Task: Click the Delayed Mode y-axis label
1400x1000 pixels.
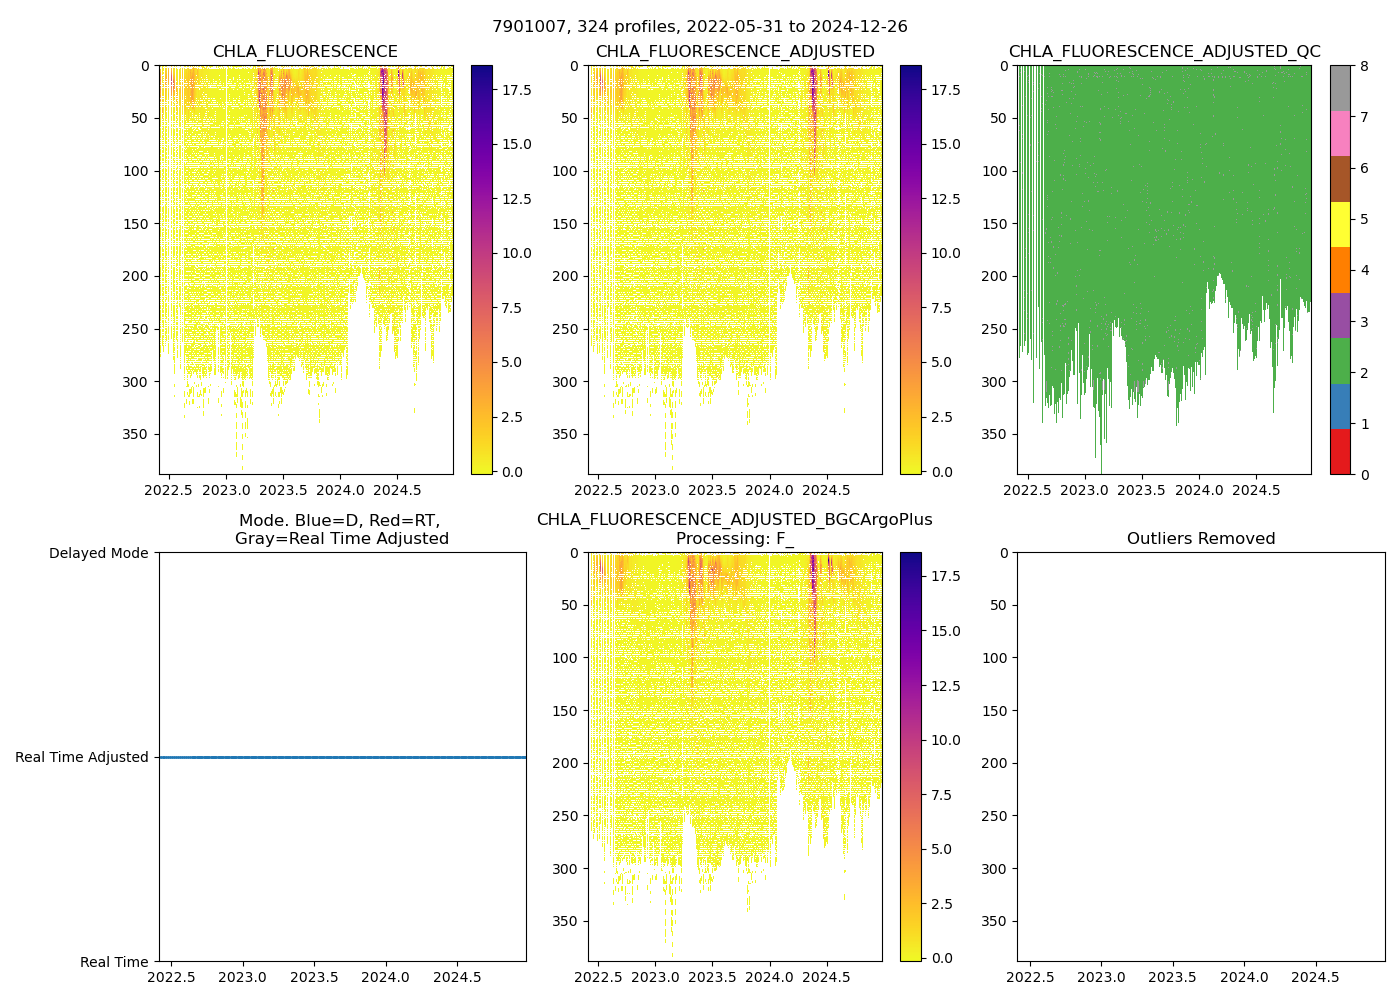Action: click(98, 553)
